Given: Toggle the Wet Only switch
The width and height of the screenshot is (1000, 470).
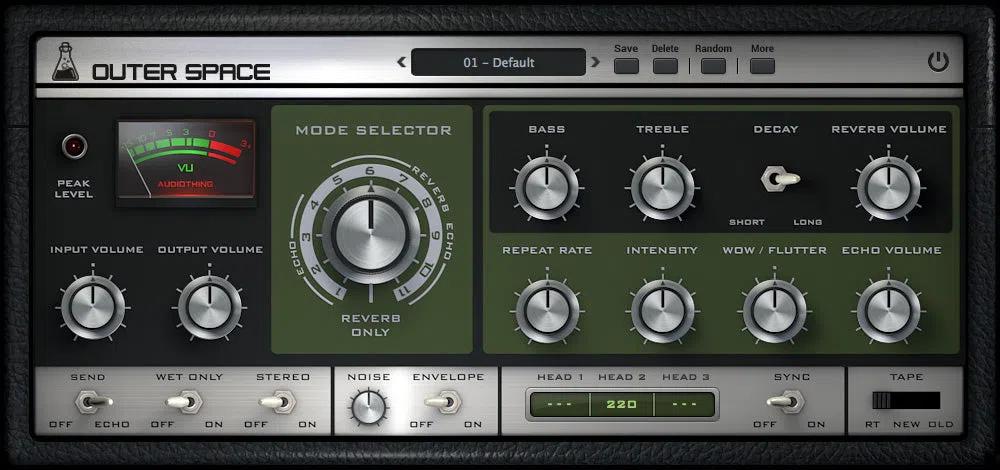Looking at the screenshot, I should coord(184,402).
